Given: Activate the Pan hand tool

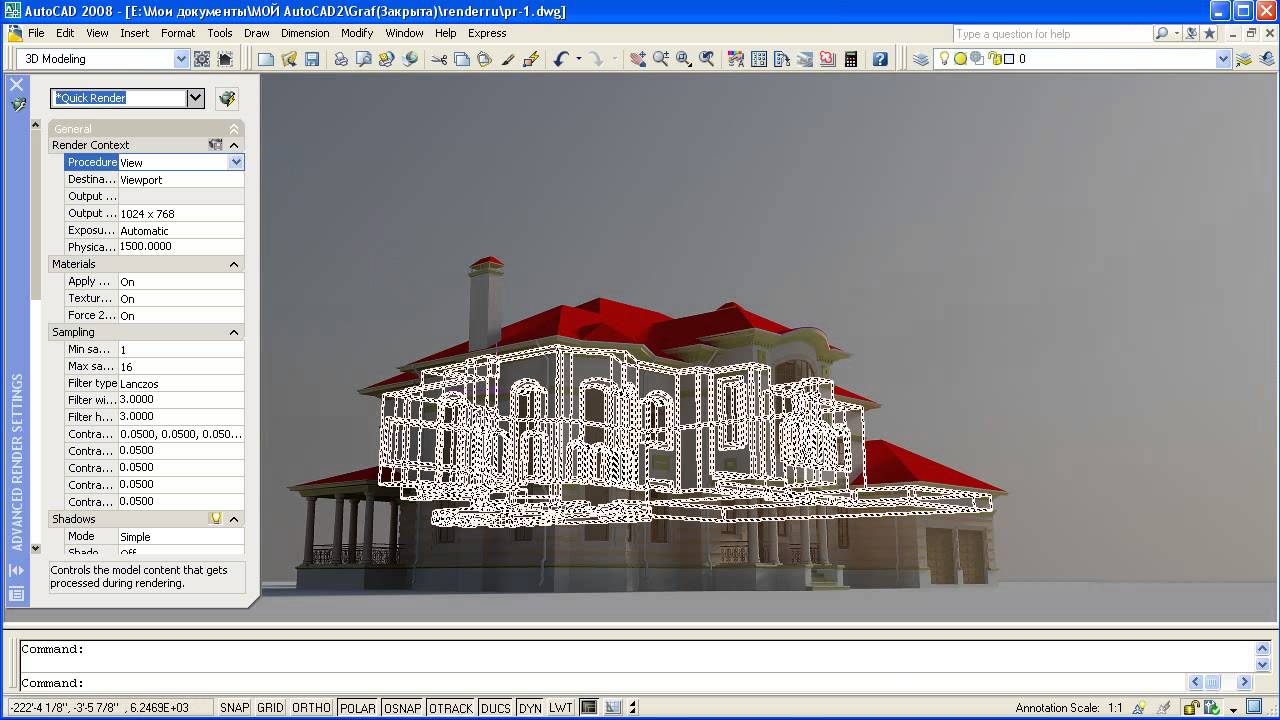Looking at the screenshot, I should [x=638, y=59].
